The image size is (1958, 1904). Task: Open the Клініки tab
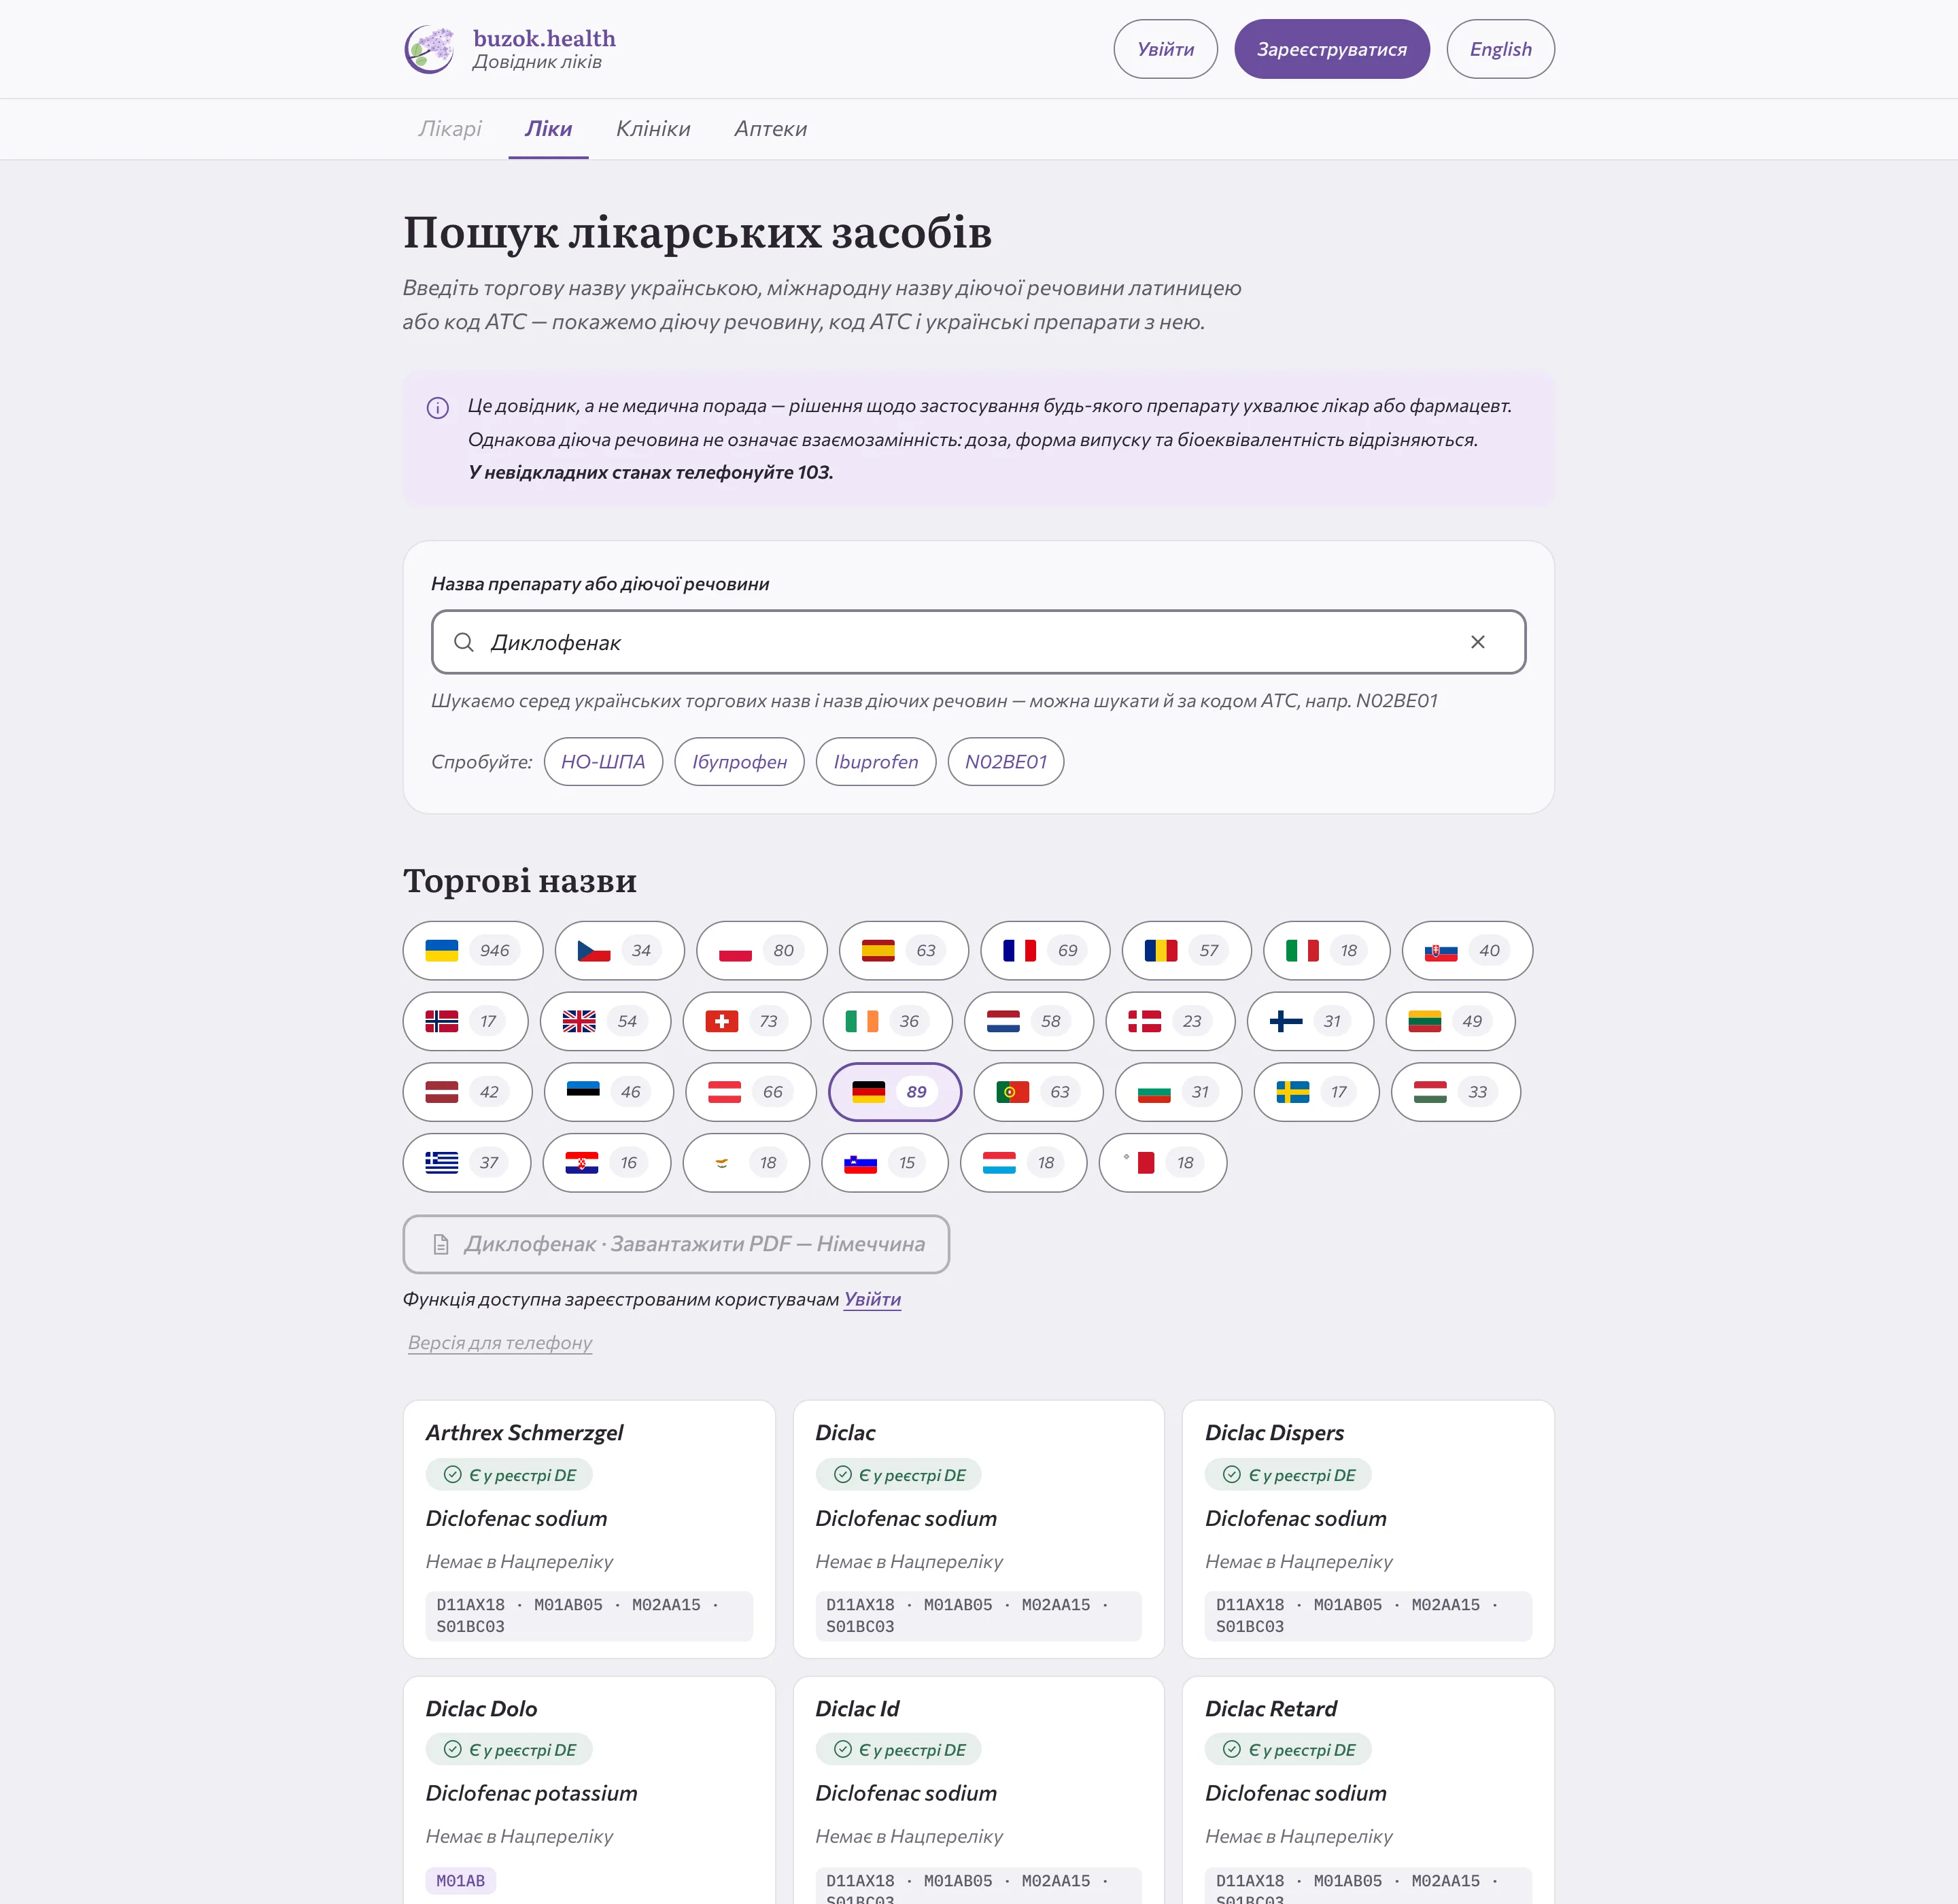click(x=653, y=129)
